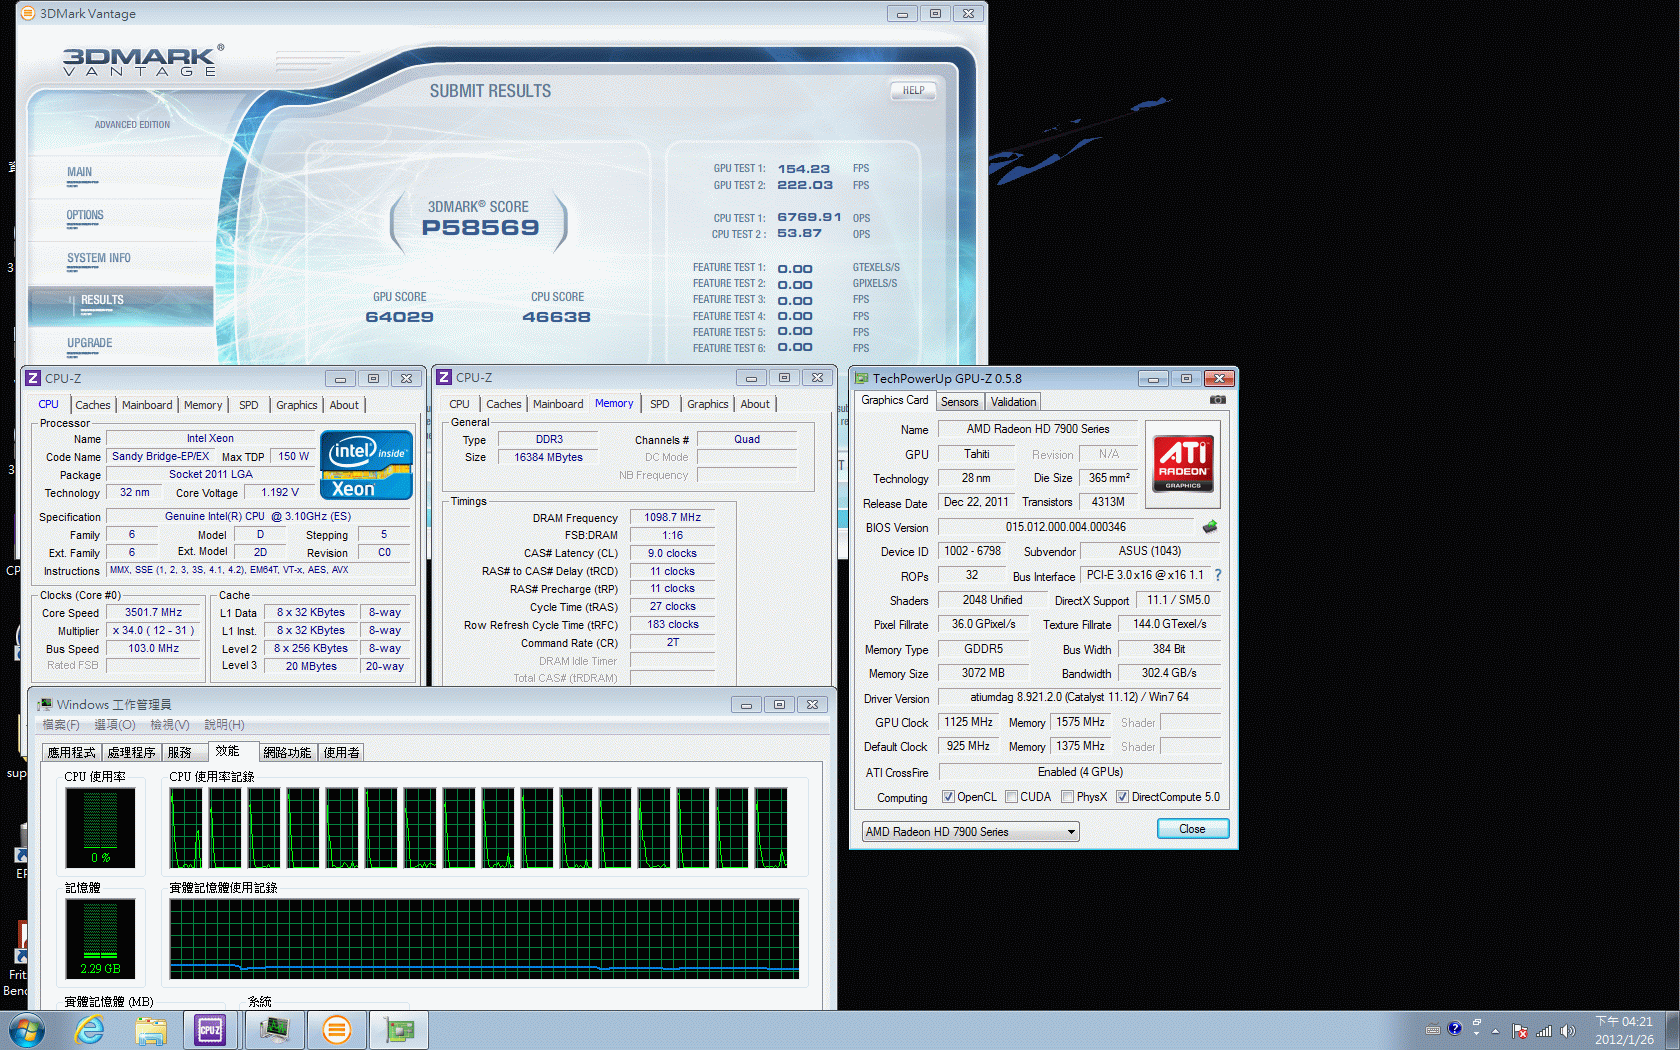Screen dimensions: 1680x1050
Task: Open the About tab in the CPU-Z window showing the CPU tab
Action: tap(344, 405)
